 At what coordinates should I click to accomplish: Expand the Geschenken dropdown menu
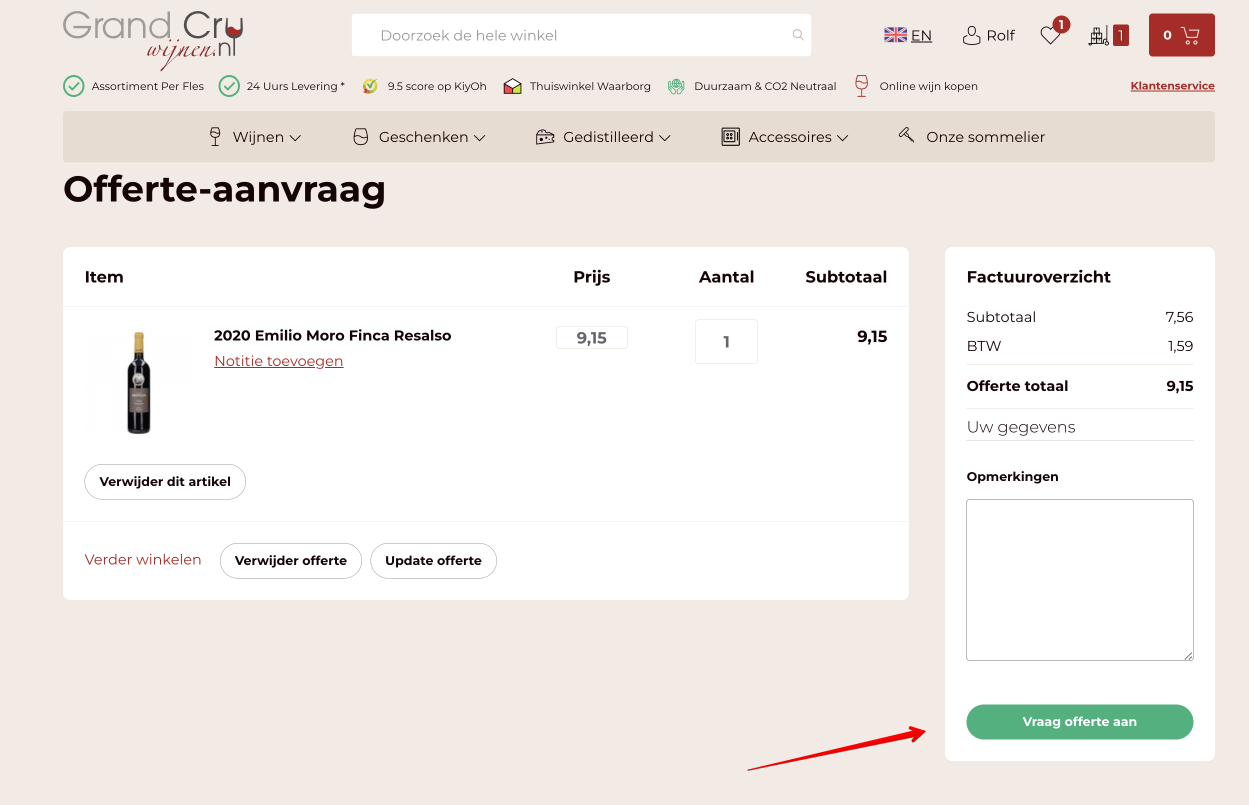point(419,137)
